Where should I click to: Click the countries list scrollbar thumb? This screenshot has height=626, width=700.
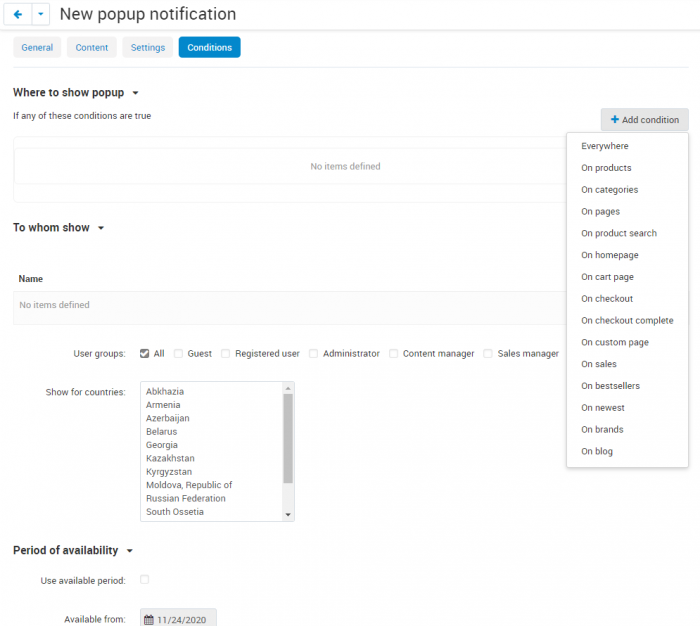288,438
